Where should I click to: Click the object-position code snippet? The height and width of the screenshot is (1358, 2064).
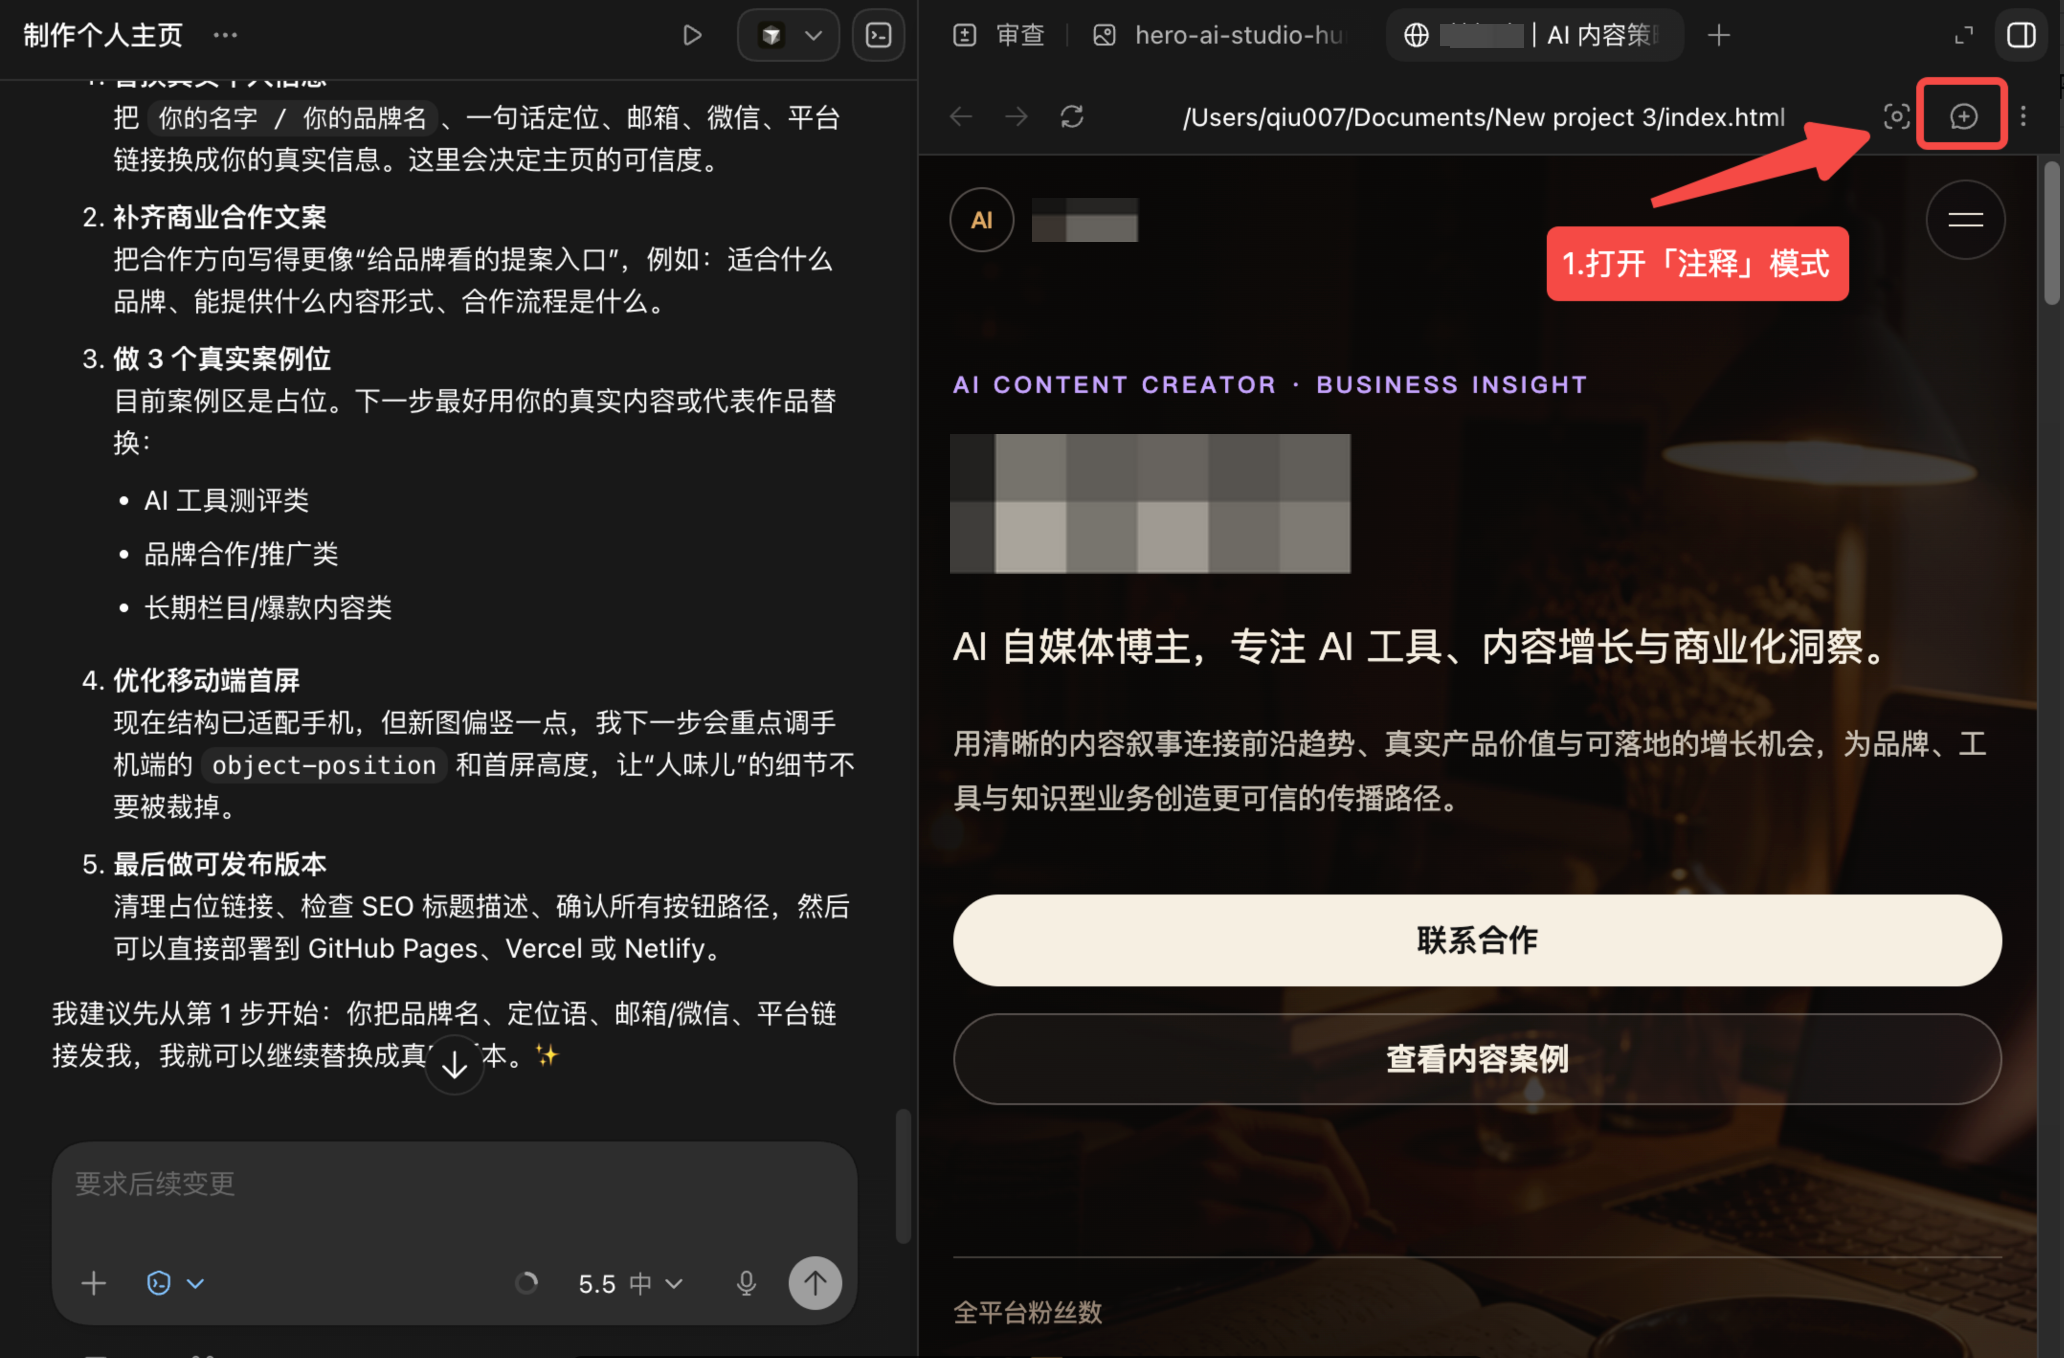pos(324,765)
